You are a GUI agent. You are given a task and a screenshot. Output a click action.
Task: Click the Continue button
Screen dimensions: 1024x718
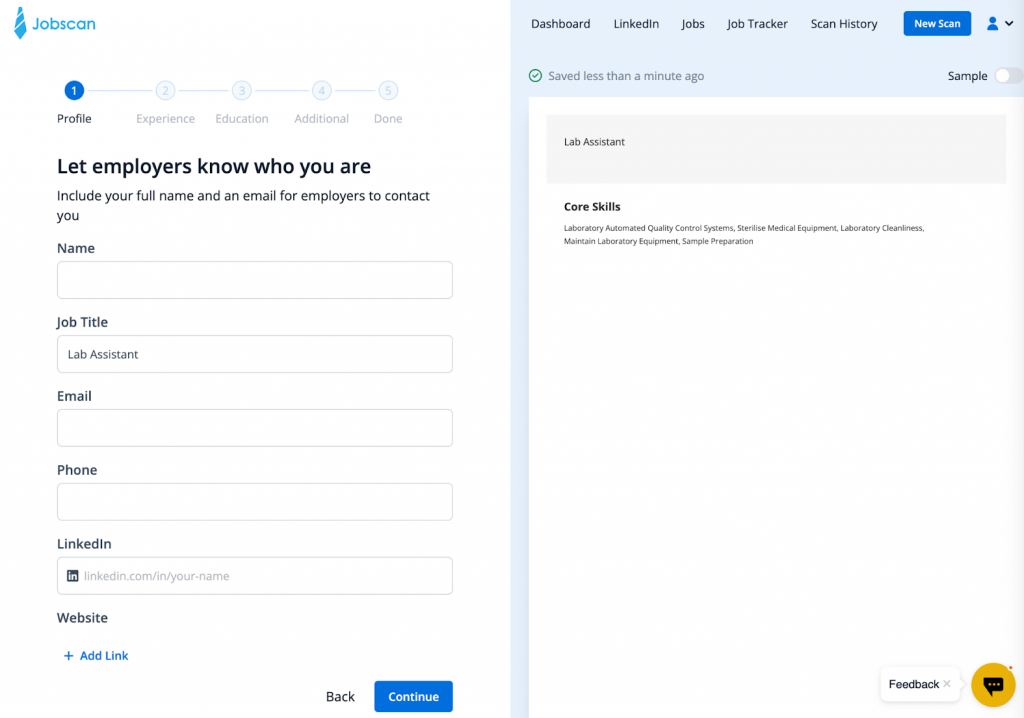413,697
